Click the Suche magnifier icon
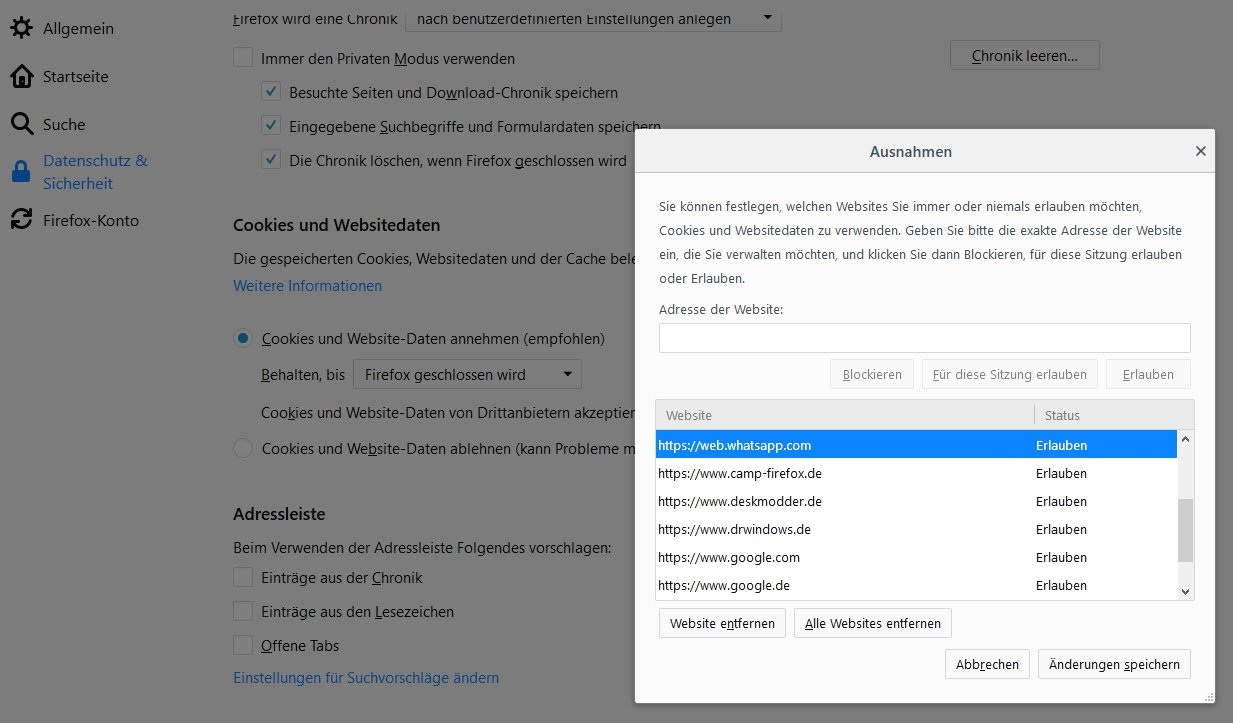Image resolution: width=1233 pixels, height=723 pixels. pos(21,124)
